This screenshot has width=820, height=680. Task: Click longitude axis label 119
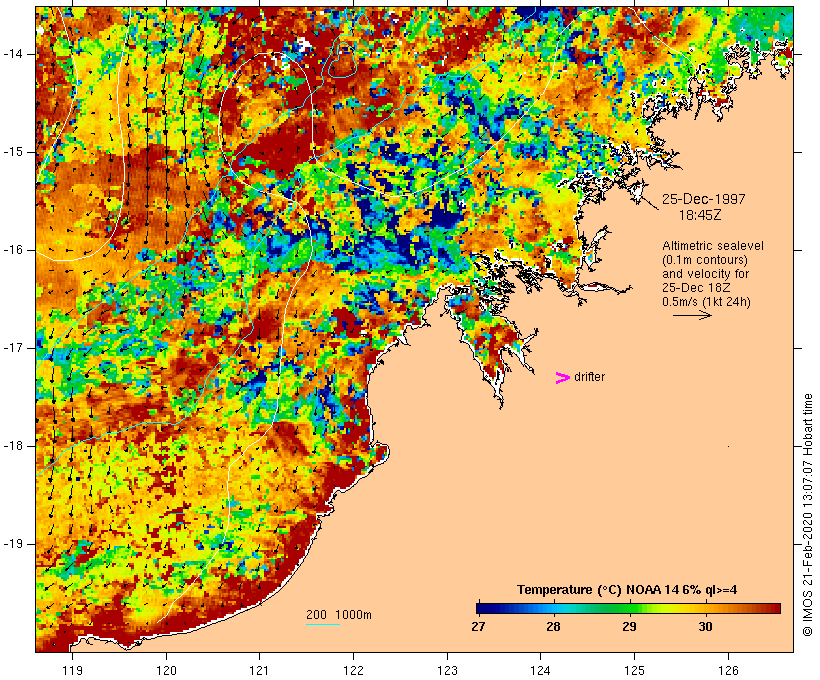(x=72, y=670)
